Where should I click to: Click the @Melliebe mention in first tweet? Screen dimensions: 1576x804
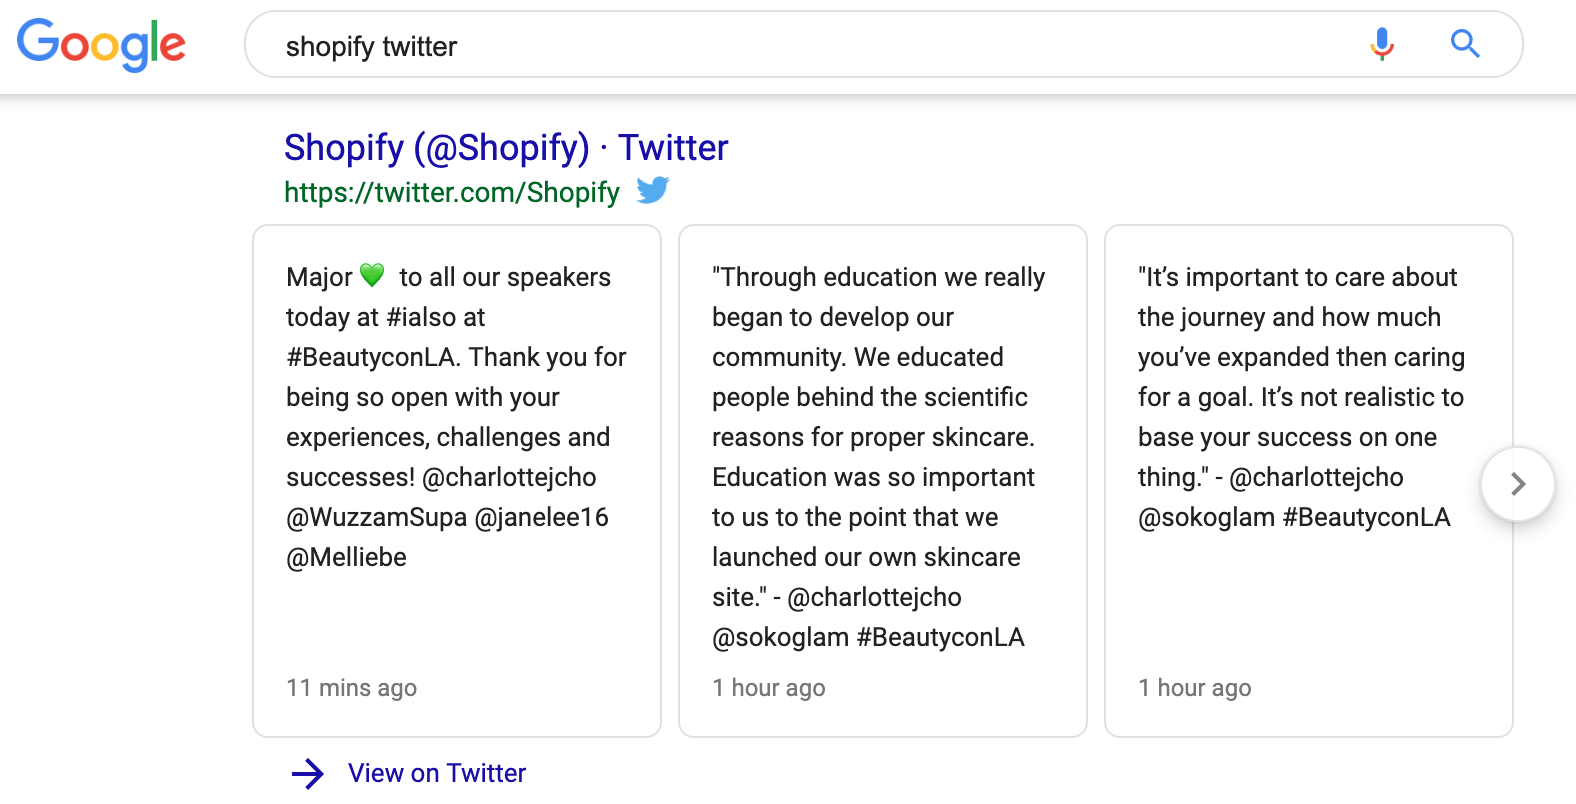click(346, 557)
